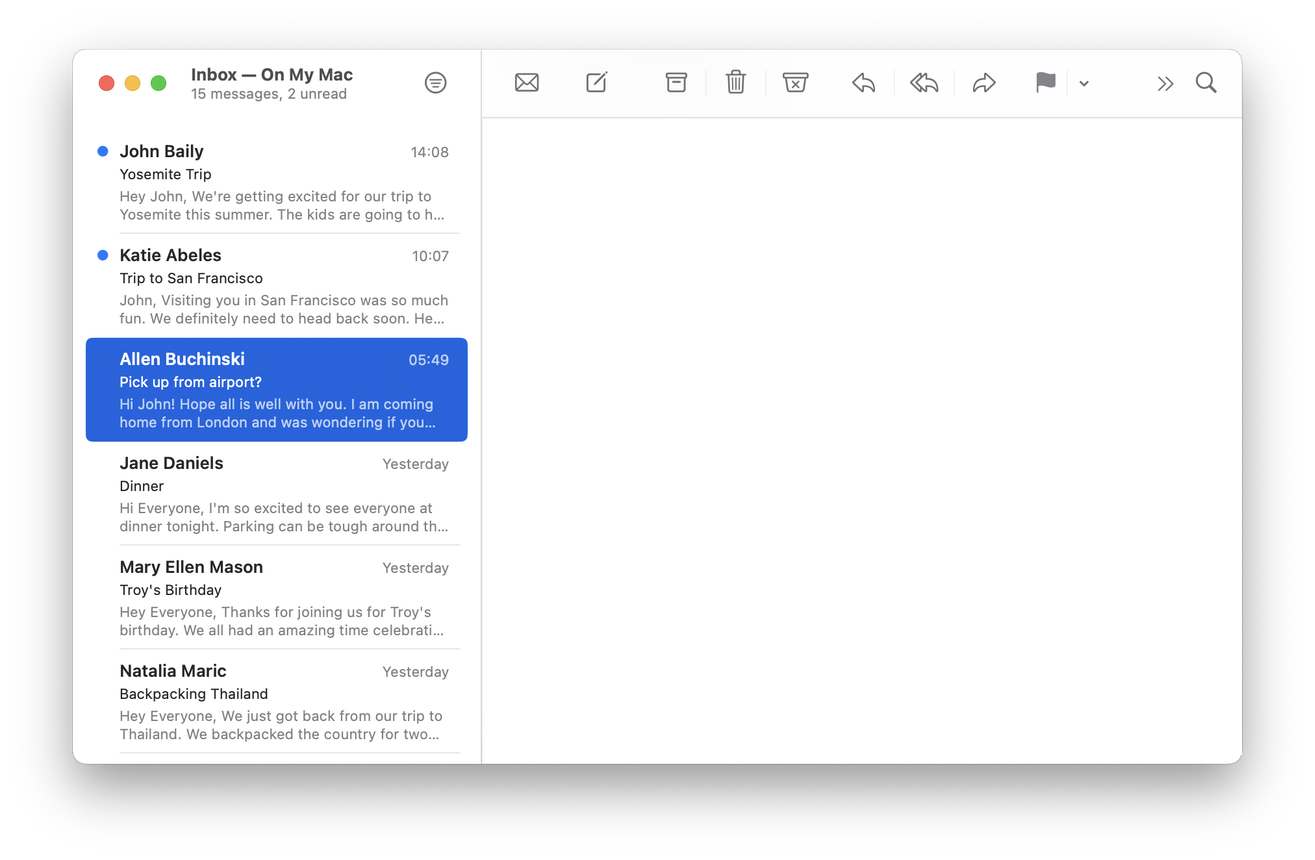Open Katie Abeles Trip to San Francisco email
The height and width of the screenshot is (860, 1315).
pyautogui.click(x=277, y=286)
